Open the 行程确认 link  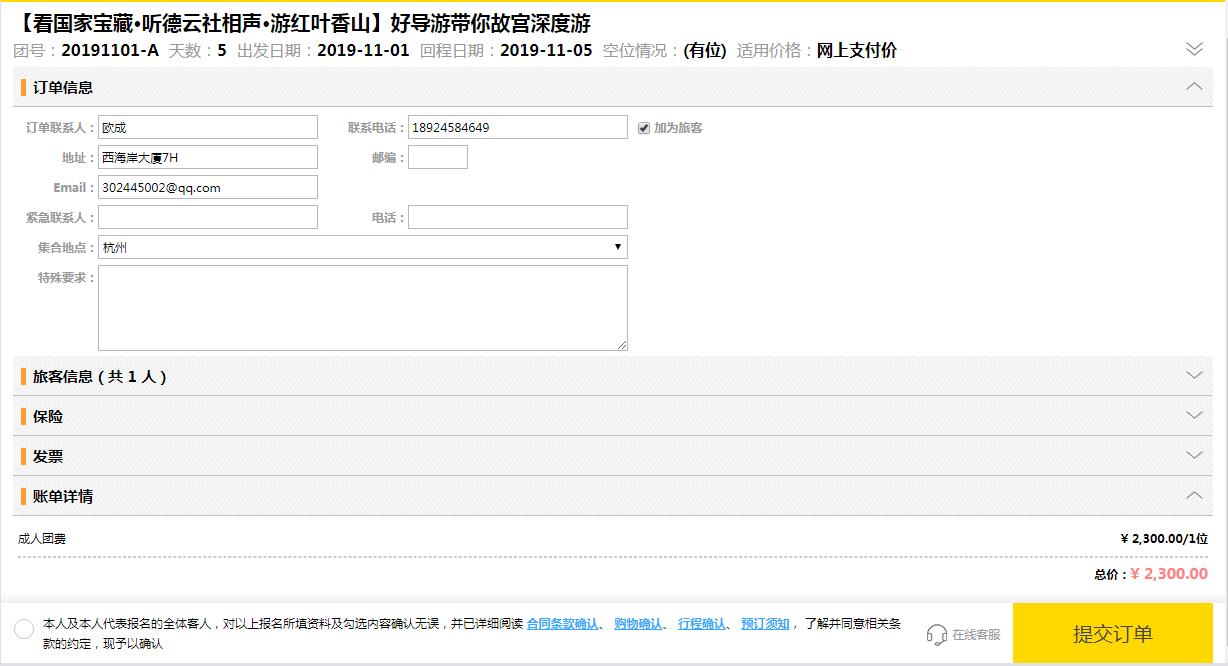(x=701, y=624)
